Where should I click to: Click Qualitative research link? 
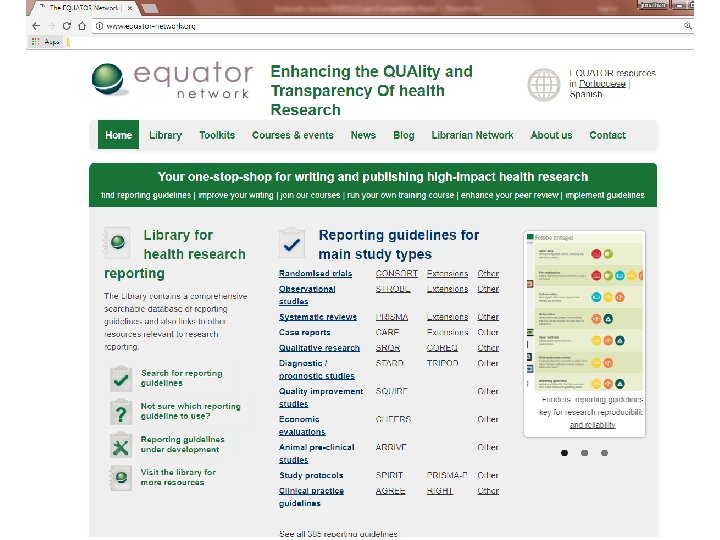[x=319, y=348]
